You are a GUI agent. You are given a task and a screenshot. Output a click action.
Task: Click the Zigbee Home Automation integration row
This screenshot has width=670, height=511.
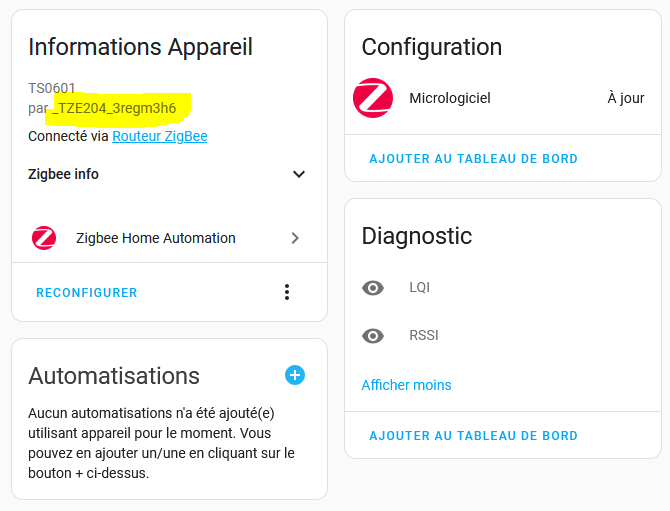point(170,238)
